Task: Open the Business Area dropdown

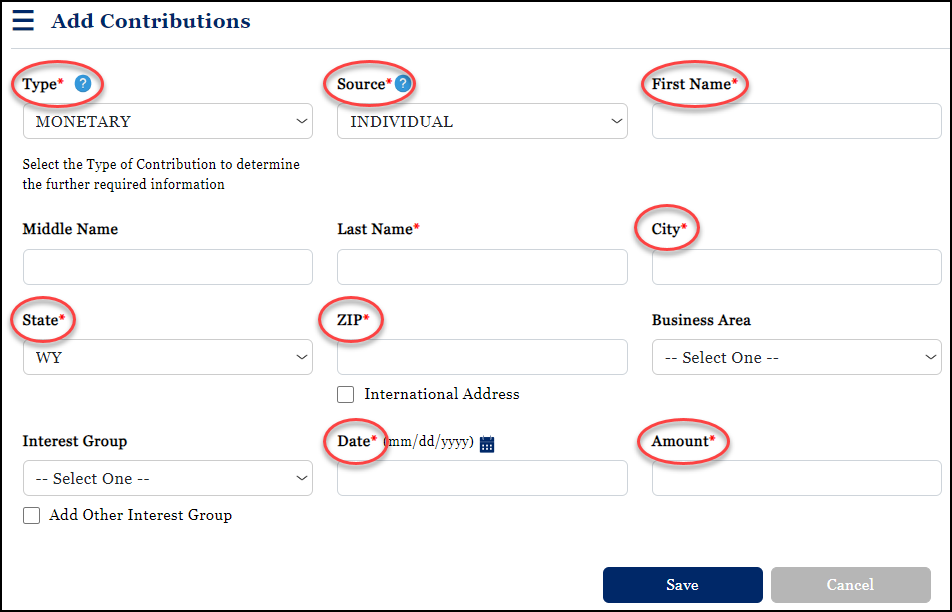Action: [x=796, y=357]
